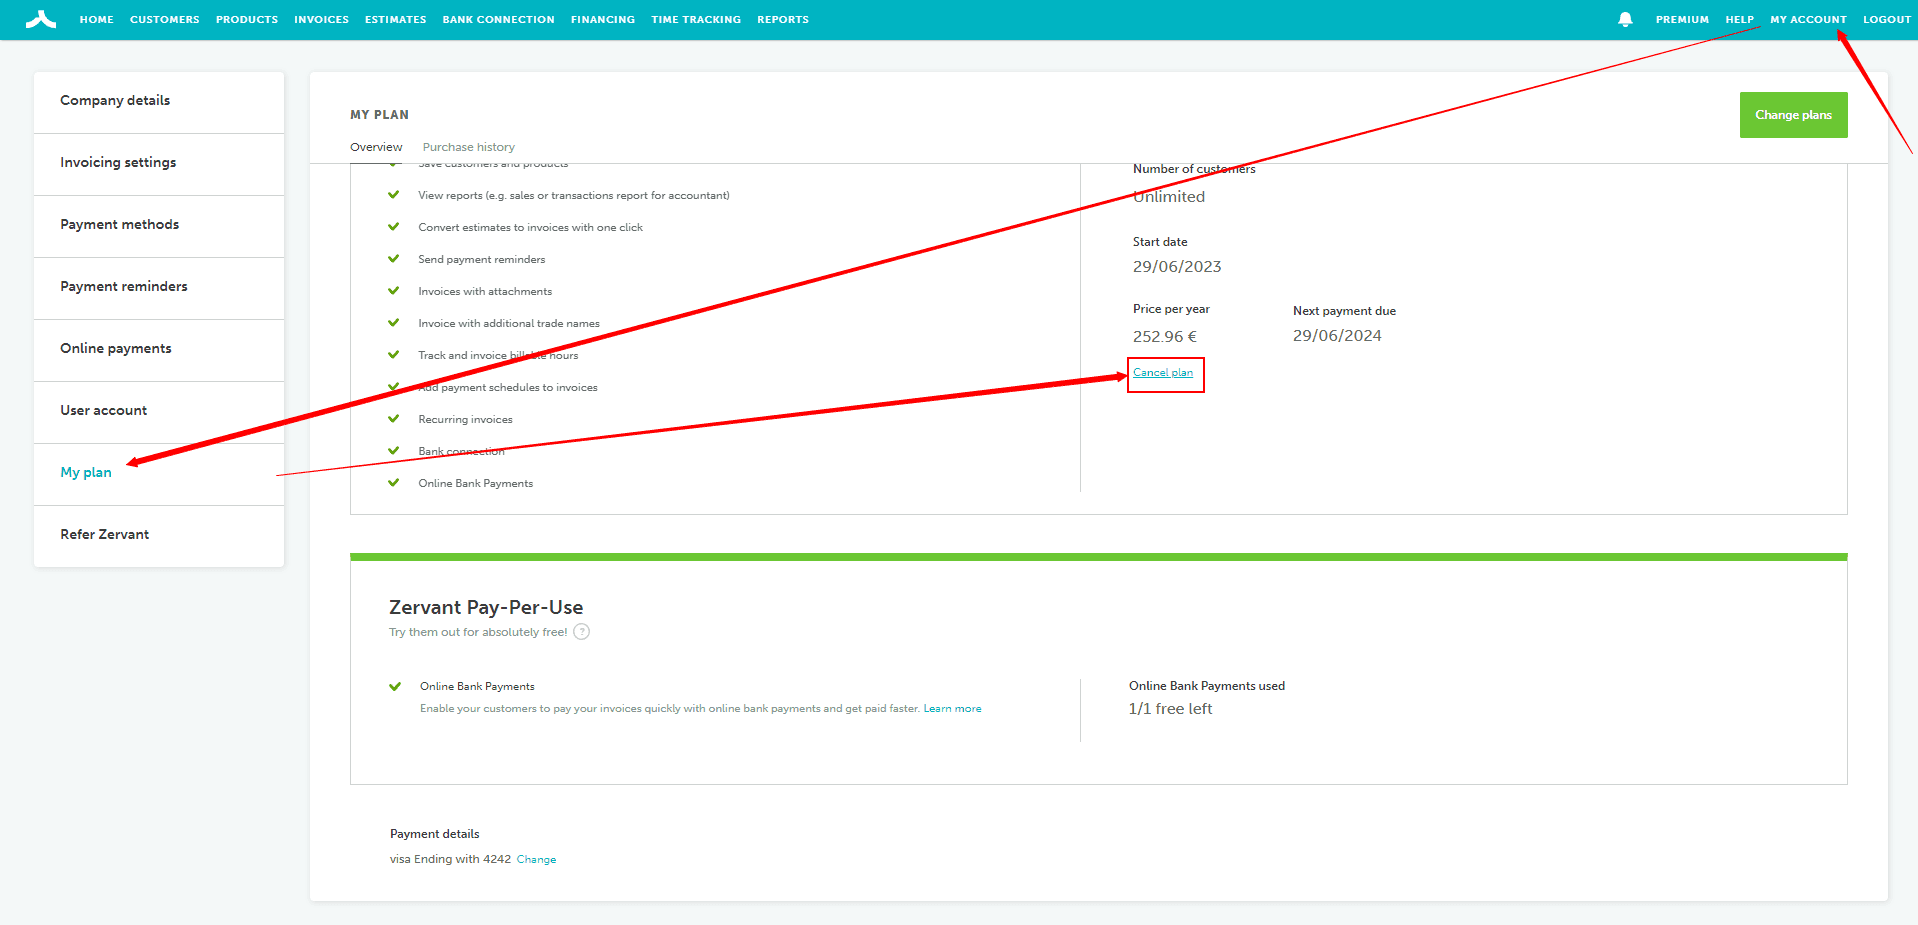Open Refer Zervant in the sidebar

(159, 535)
